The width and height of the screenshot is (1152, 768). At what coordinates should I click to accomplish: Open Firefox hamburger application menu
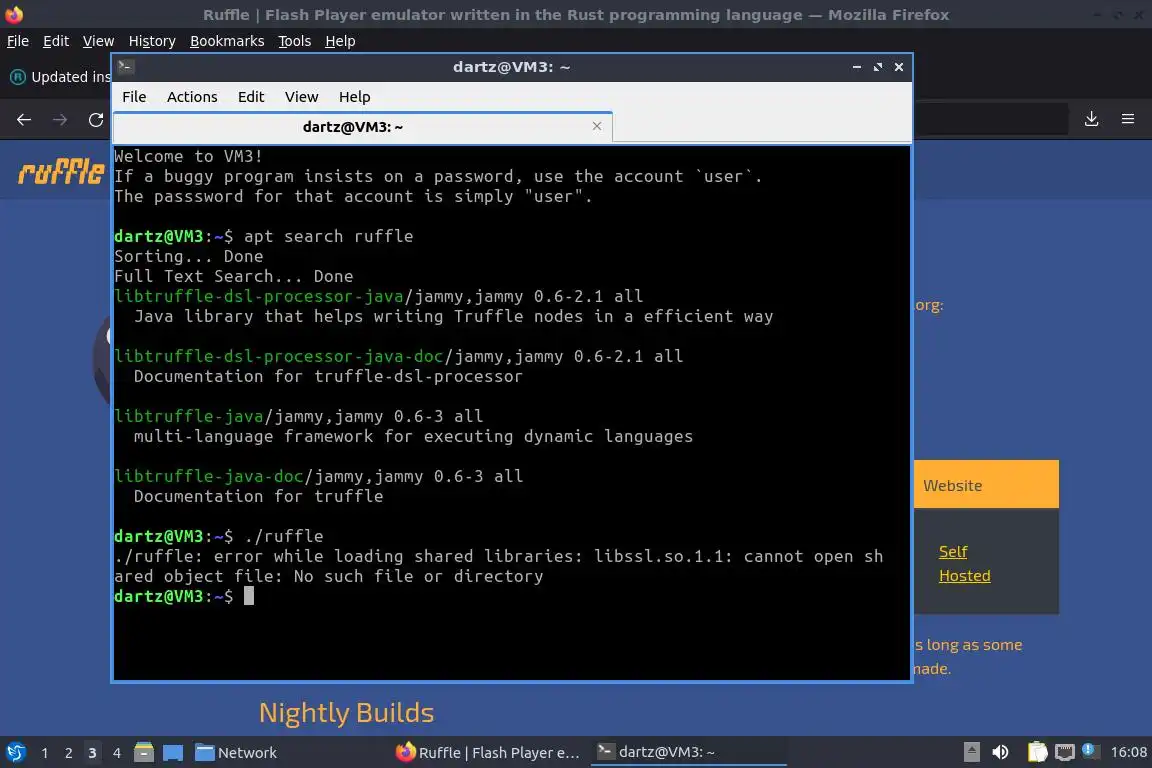pos(1128,118)
